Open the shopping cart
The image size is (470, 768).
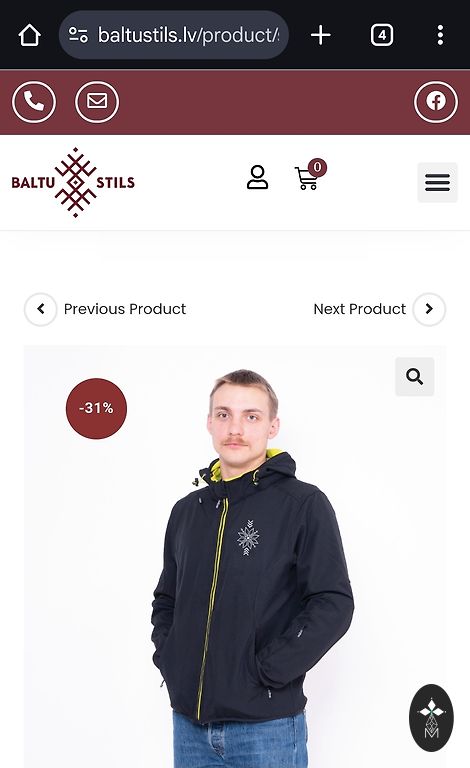click(310, 175)
